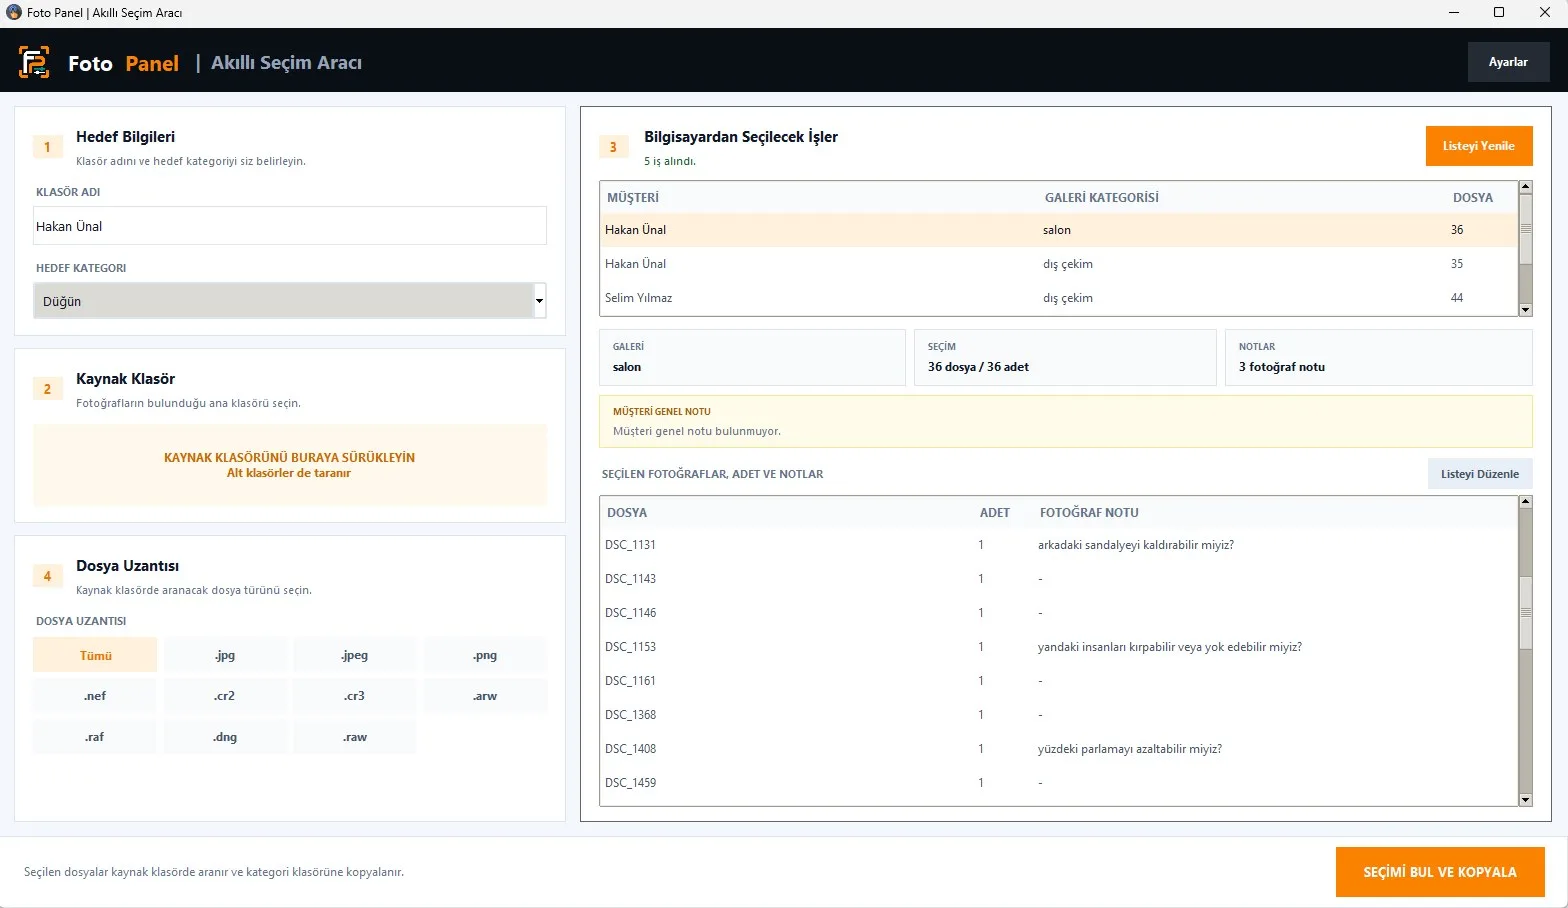Click the Klasör Adı input field
The width and height of the screenshot is (1568, 908).
pyautogui.click(x=290, y=226)
